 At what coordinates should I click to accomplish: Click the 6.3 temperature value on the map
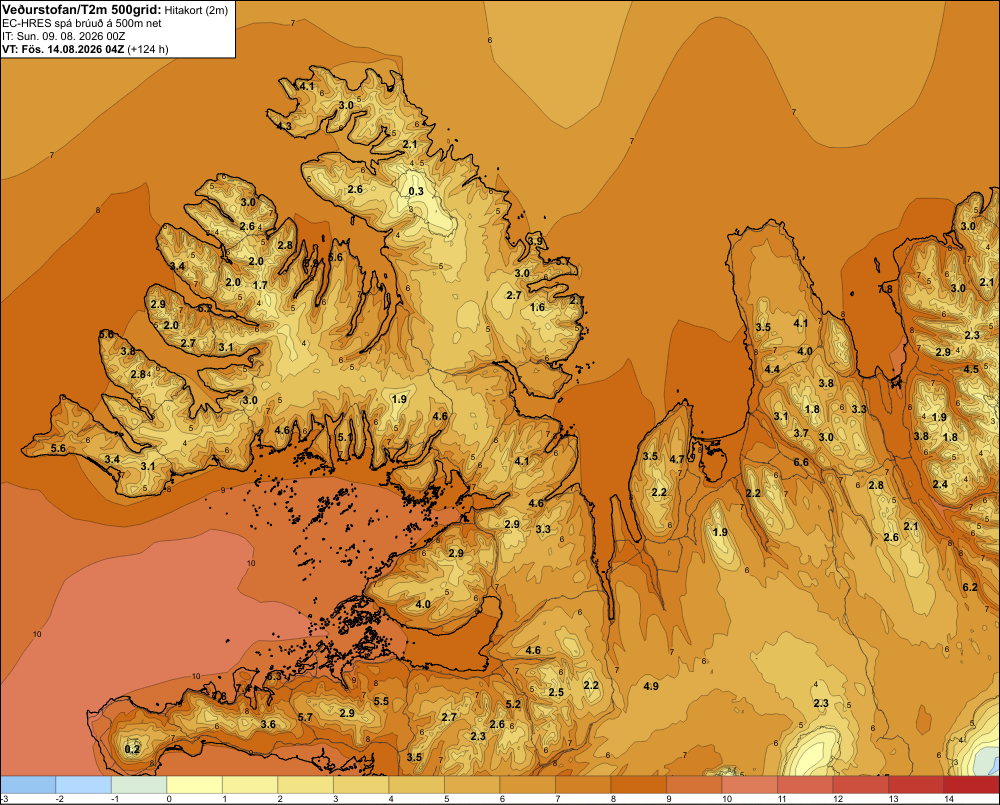274,676
